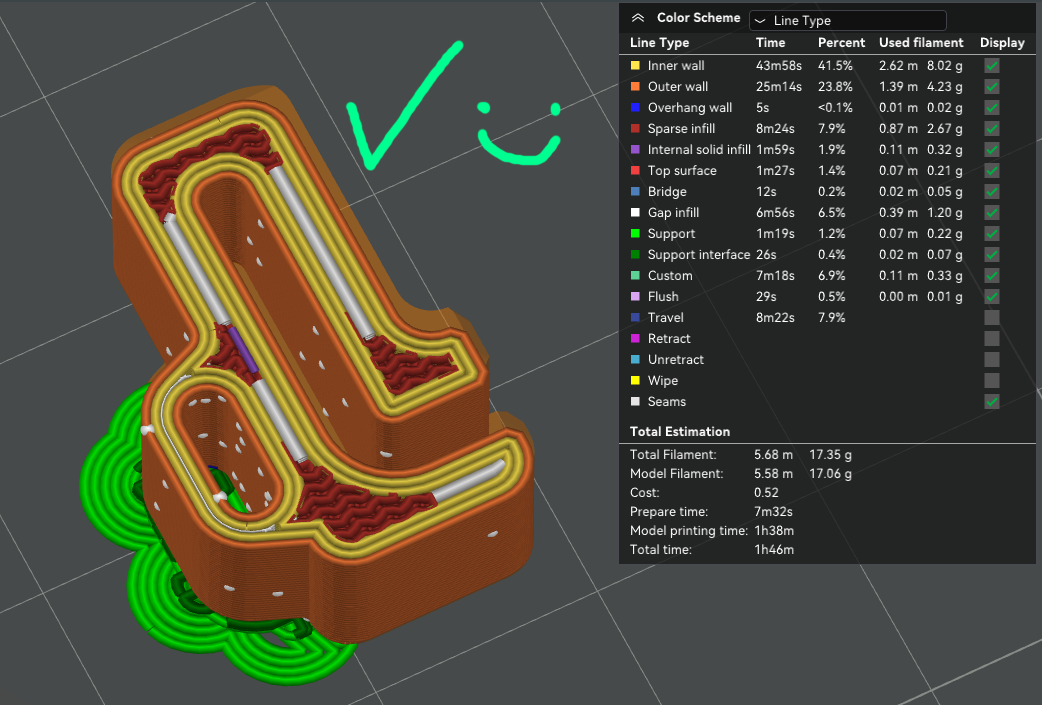Toggle Overhang wall display checkbox
Image resolution: width=1042 pixels, height=705 pixels.
point(991,108)
